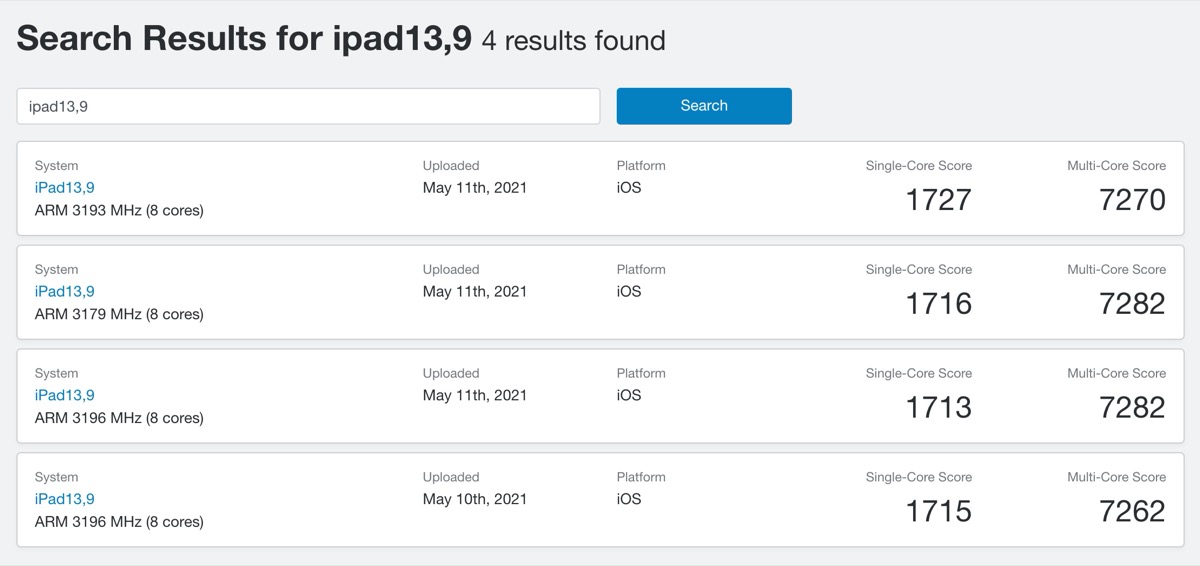Image resolution: width=1200 pixels, height=566 pixels.
Task: Click multi-core score 7282 beside score 1713
Action: (1132, 408)
